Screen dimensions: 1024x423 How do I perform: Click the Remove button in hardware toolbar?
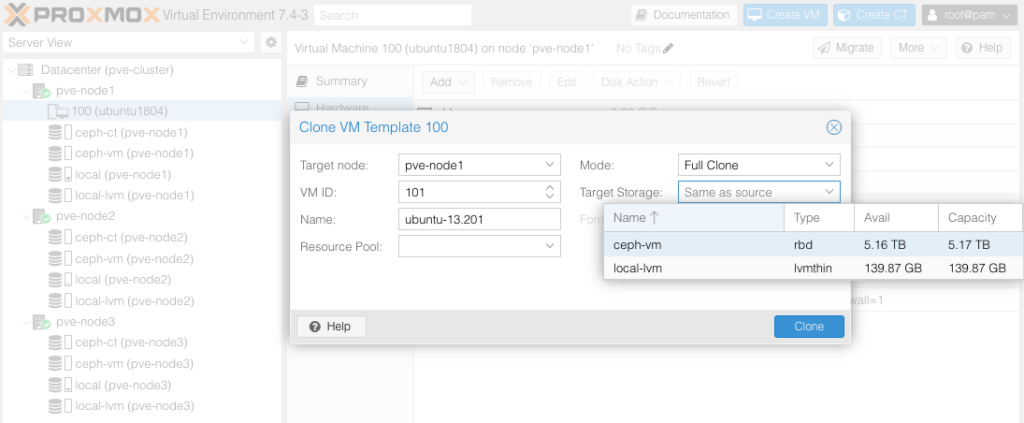[511, 82]
